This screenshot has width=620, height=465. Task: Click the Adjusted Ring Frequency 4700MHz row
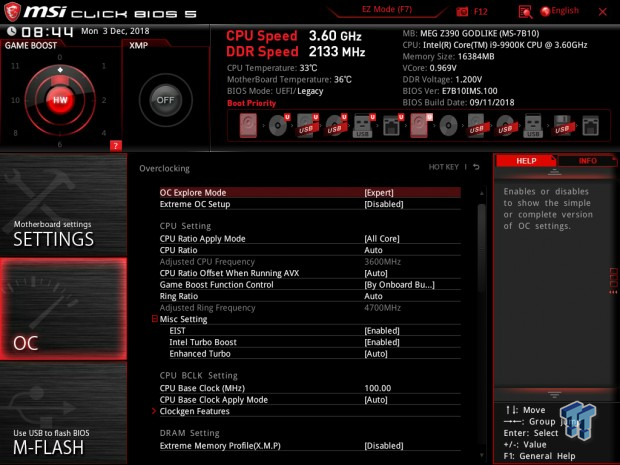tap(310, 308)
